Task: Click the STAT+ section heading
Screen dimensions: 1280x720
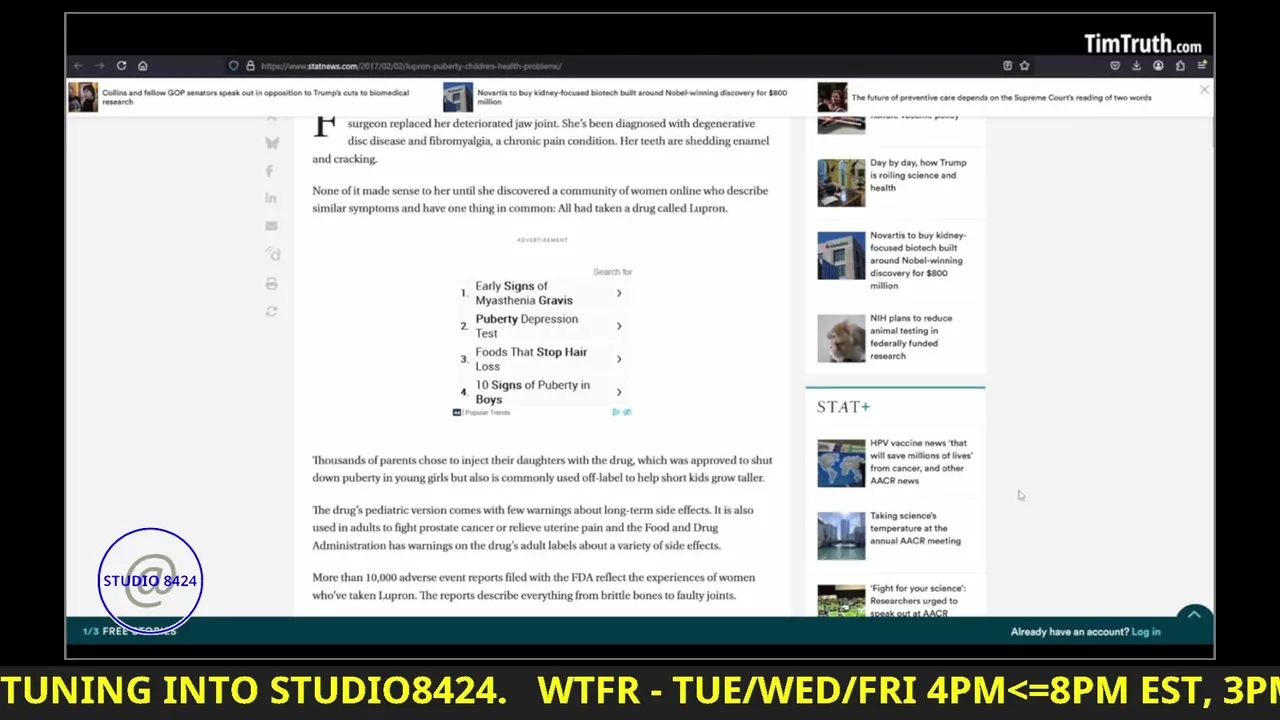Action: tap(843, 407)
